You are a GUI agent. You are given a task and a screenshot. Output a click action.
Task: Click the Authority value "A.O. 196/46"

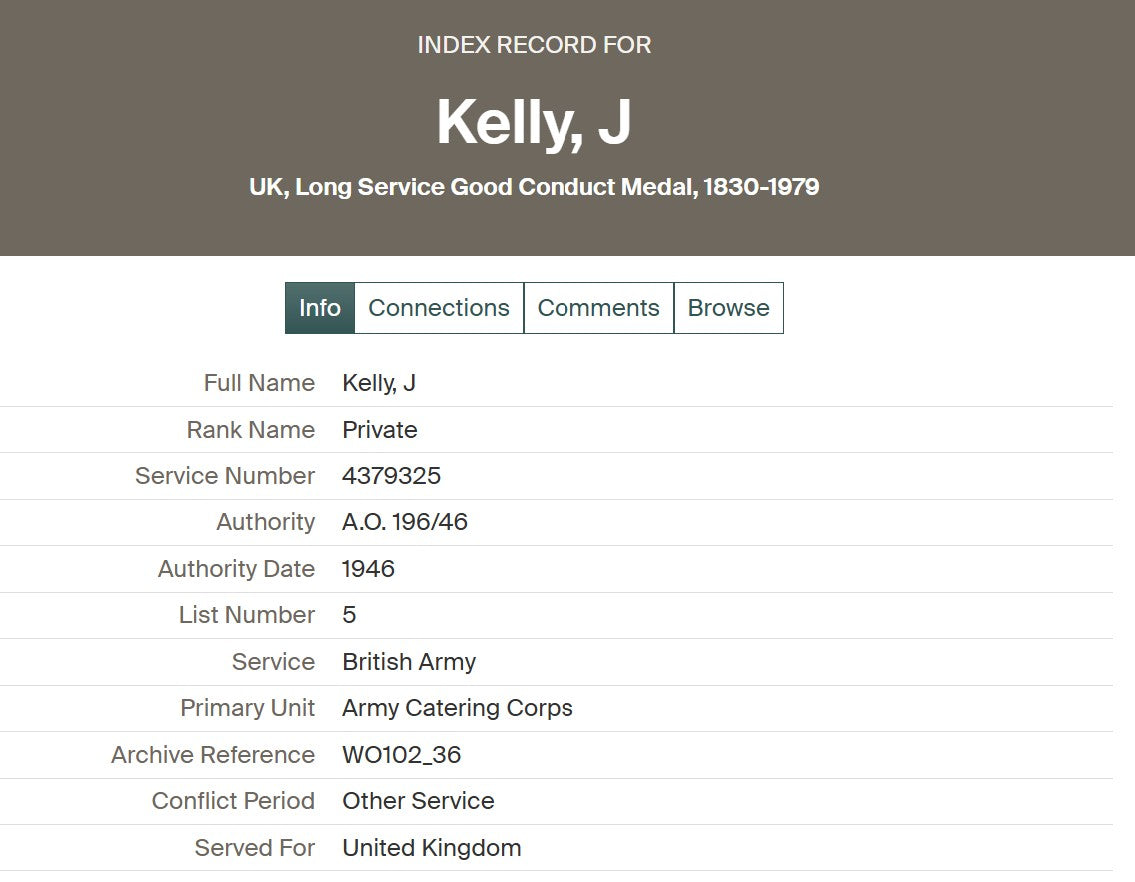[405, 522]
